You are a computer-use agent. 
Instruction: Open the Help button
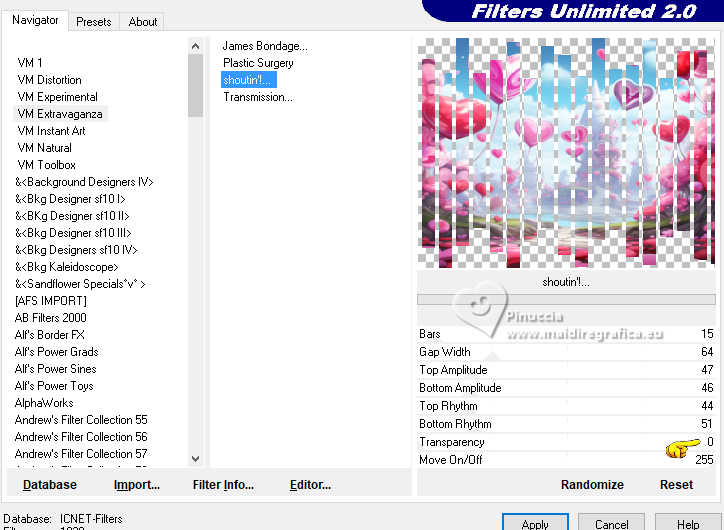[x=688, y=523]
